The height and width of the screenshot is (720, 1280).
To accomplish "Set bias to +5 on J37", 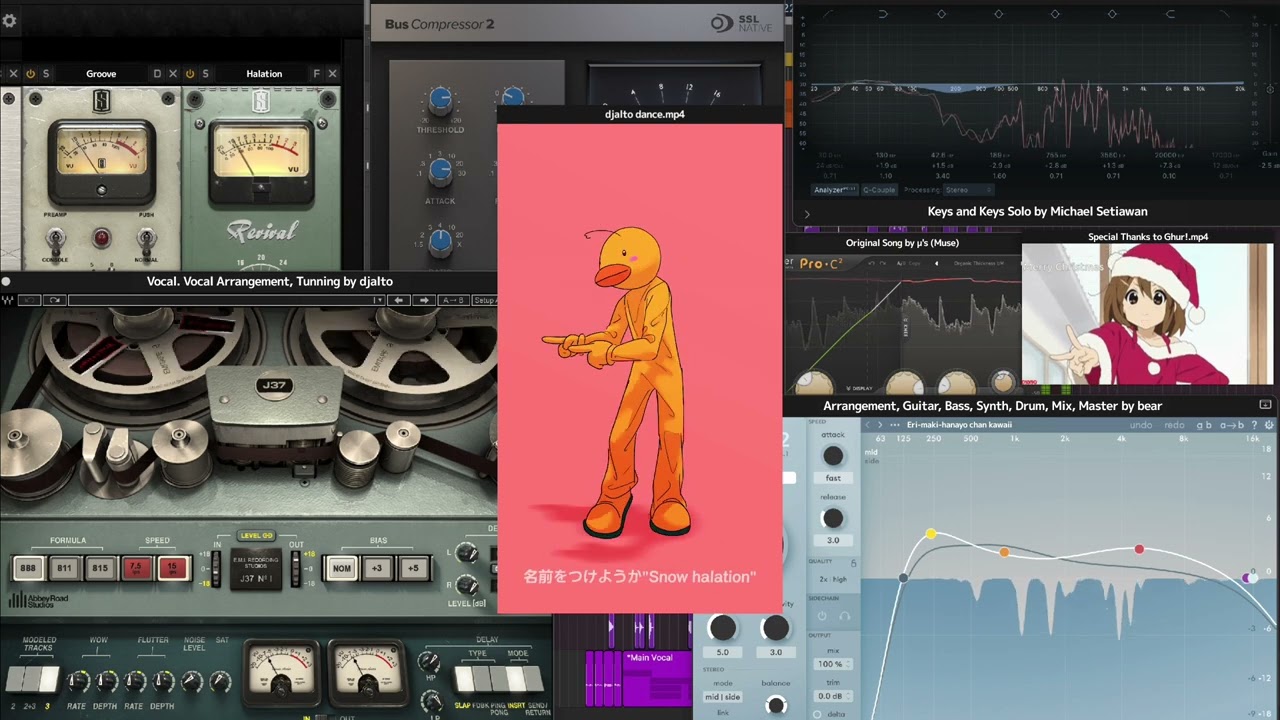I will click(x=413, y=568).
